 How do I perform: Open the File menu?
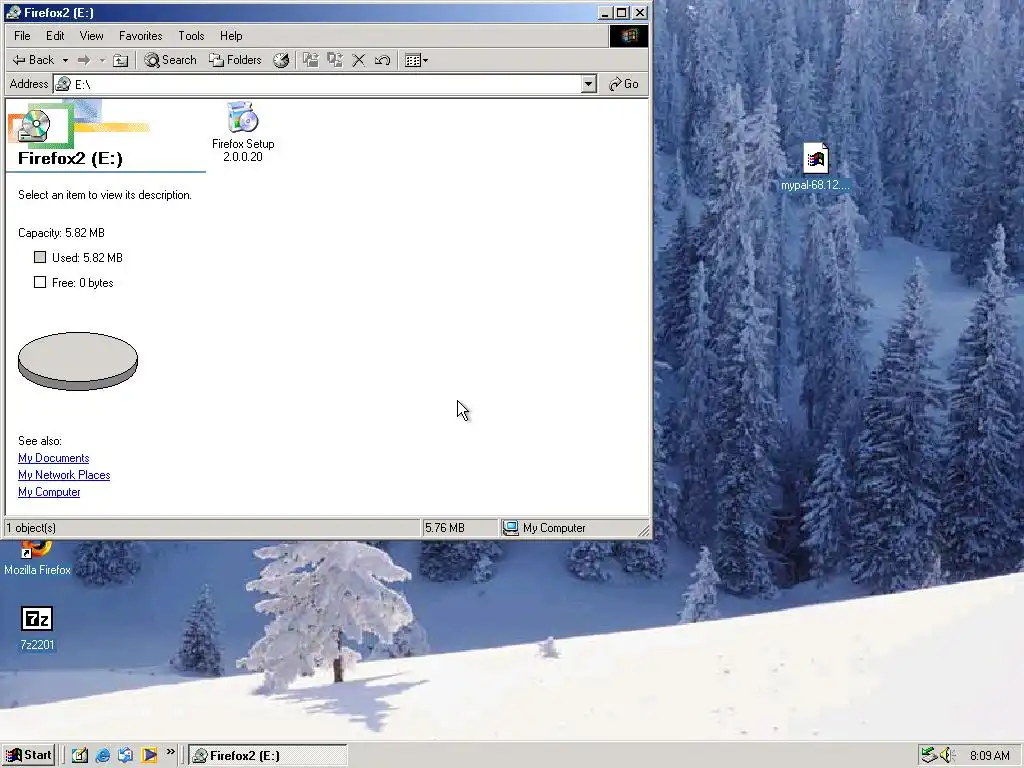[x=22, y=36]
